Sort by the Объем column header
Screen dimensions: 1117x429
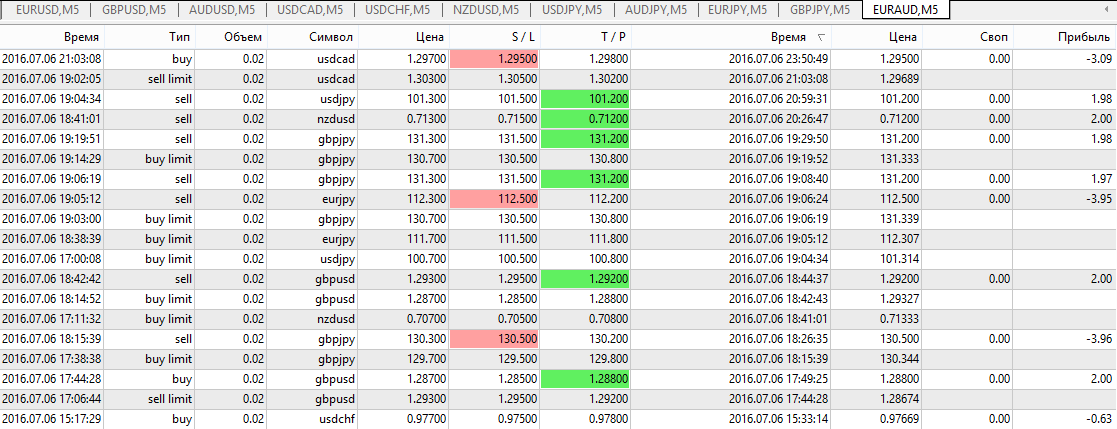click(243, 38)
